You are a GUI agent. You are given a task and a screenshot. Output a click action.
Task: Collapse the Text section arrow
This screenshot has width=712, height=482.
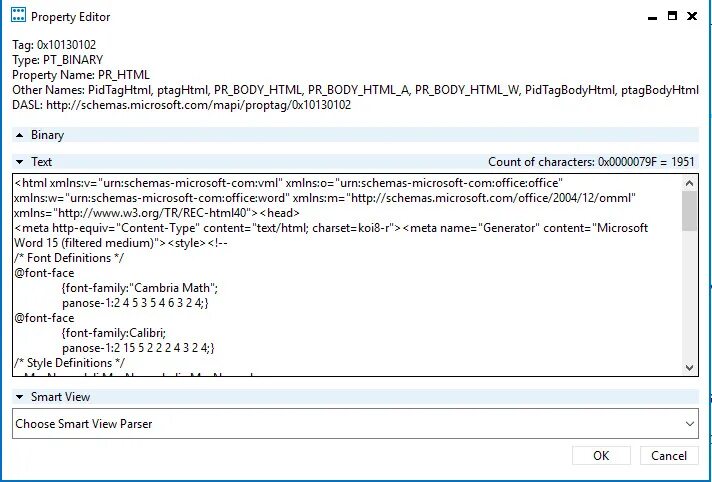pos(20,162)
